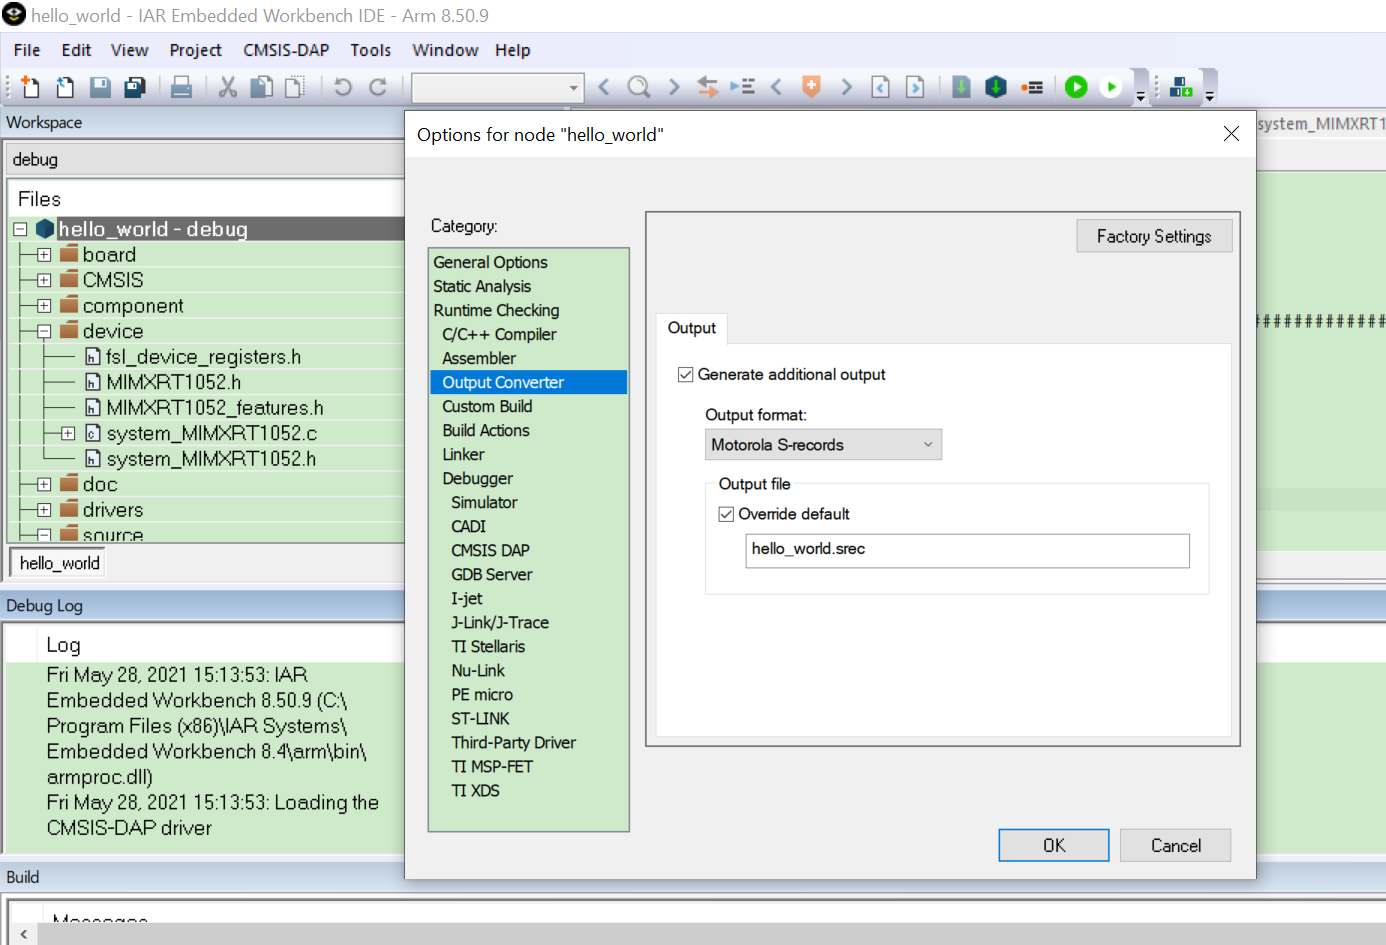Click the New Document toolbar icon
Screen dimensions: 1386x945
point(30,87)
